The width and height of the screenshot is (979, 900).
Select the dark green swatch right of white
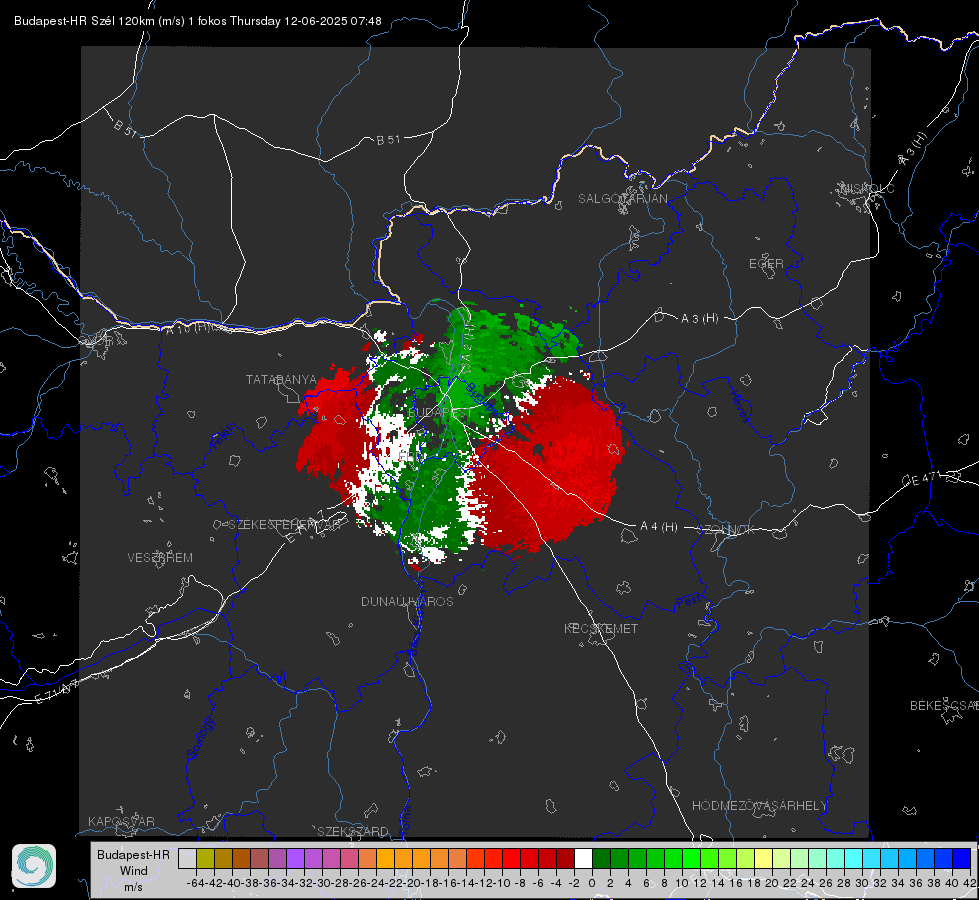[x=601, y=859]
